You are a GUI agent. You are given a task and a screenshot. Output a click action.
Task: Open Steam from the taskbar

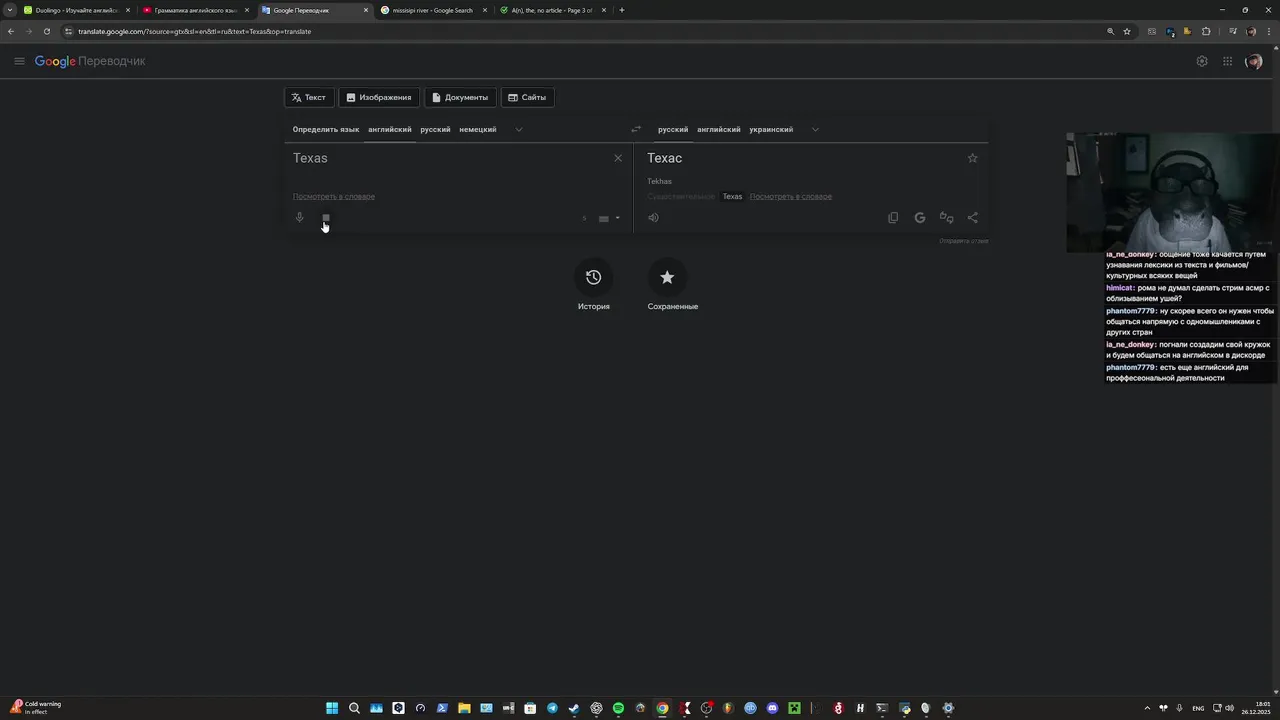[574, 708]
